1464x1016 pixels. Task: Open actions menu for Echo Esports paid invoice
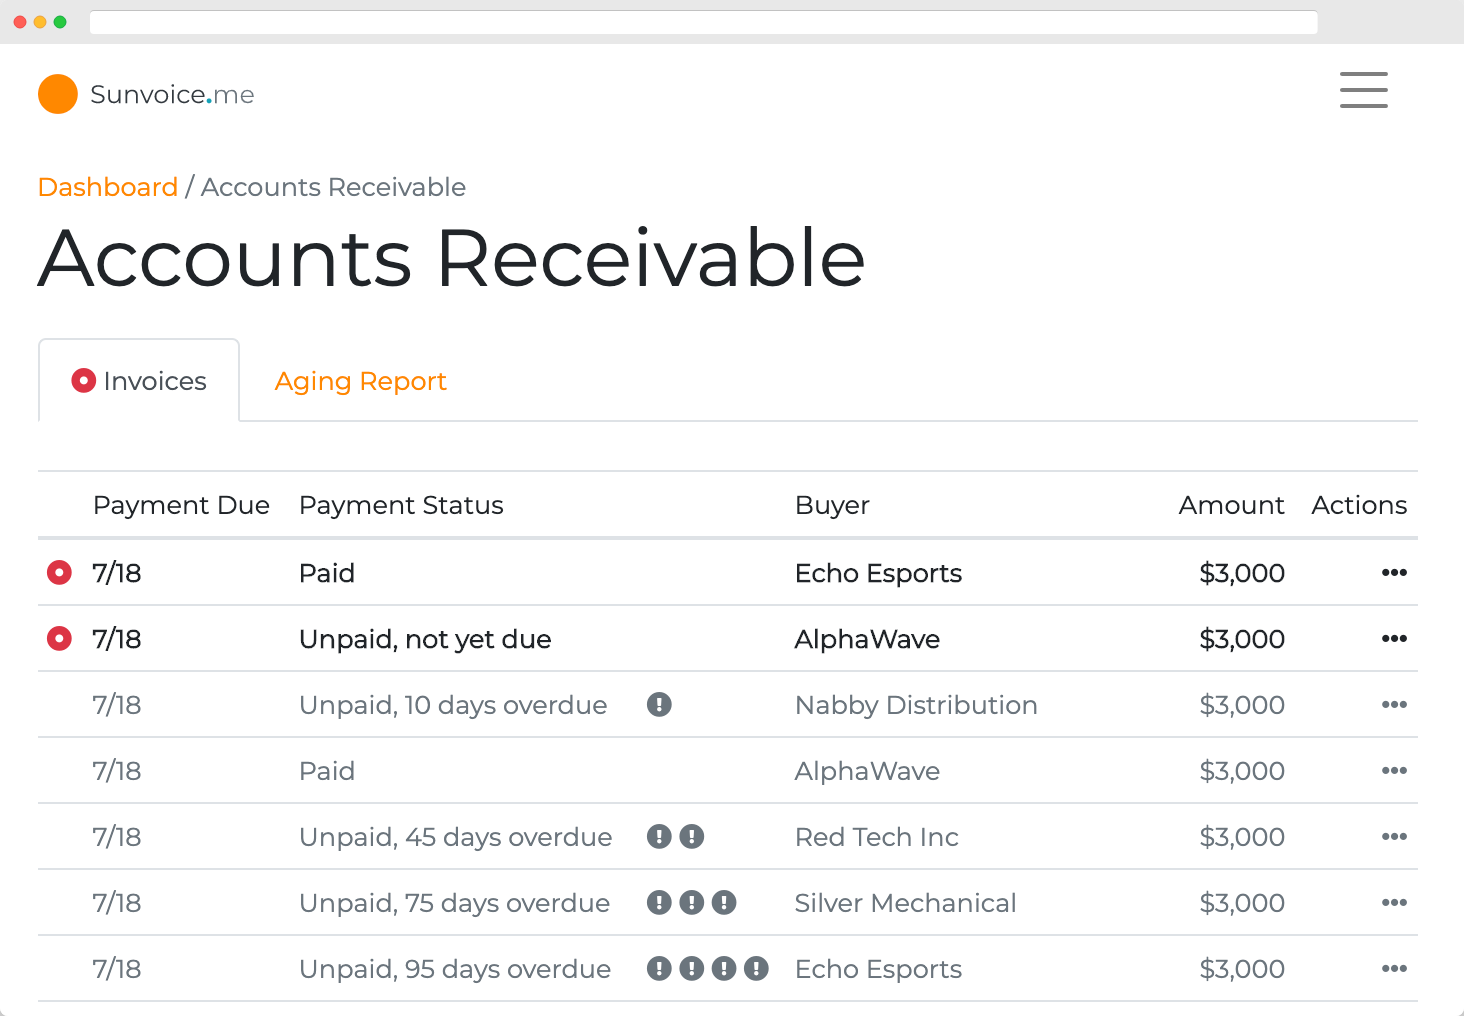point(1394,573)
